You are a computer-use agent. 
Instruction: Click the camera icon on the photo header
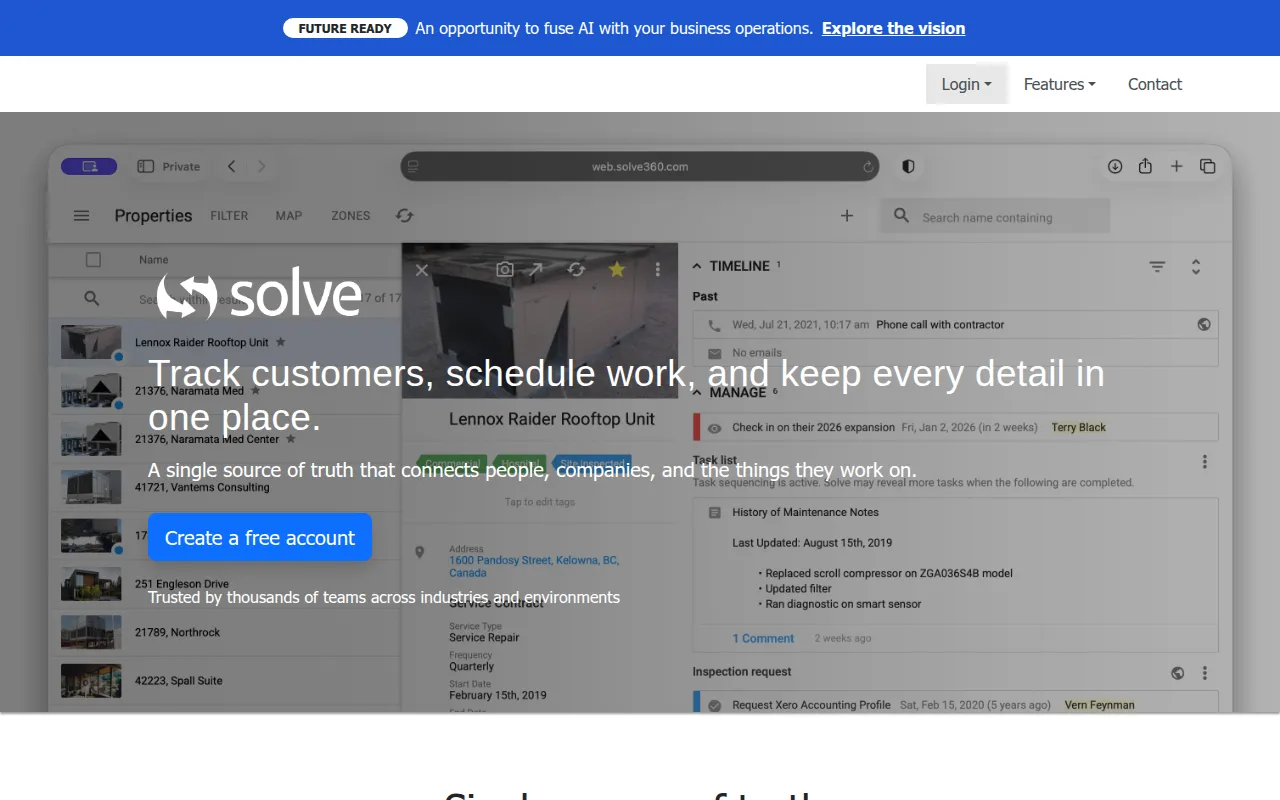505,269
